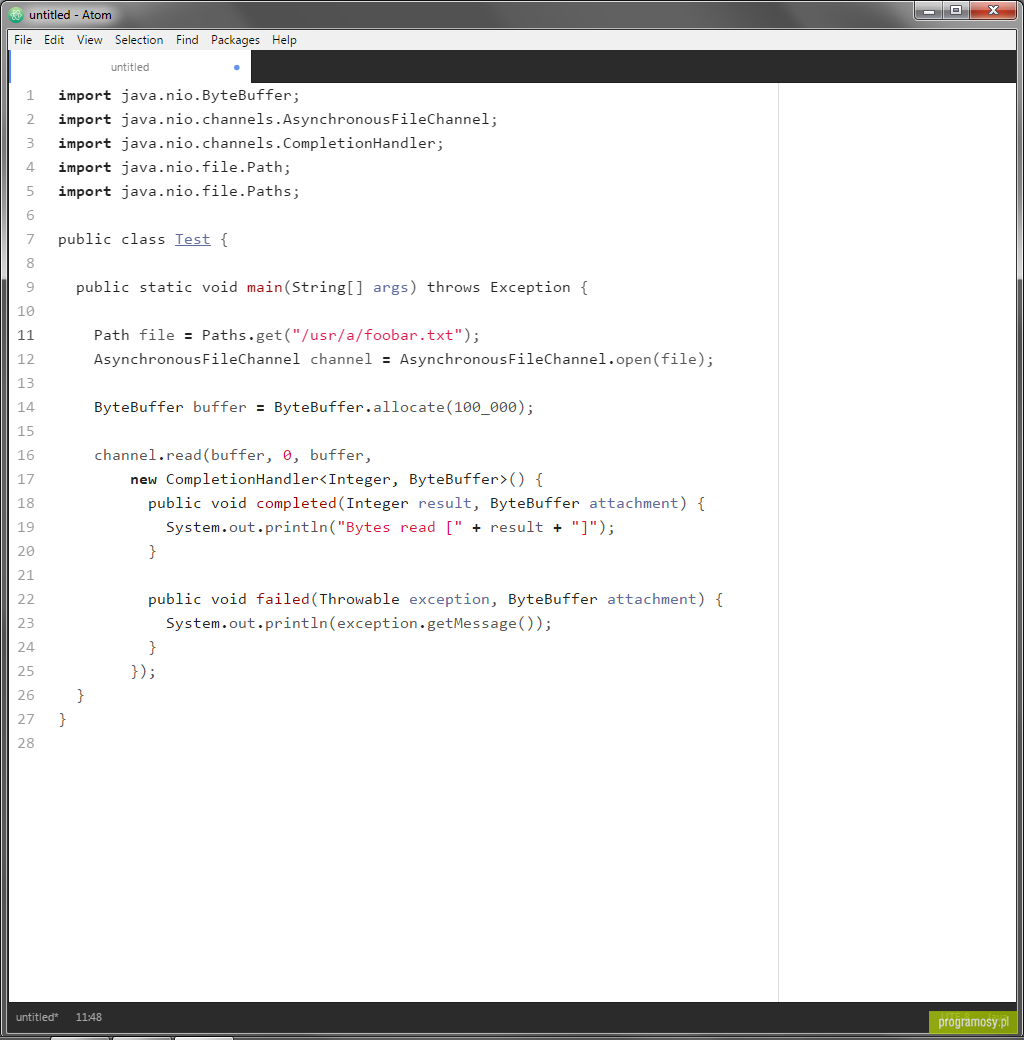This screenshot has height=1040, width=1024.
Task: Click "open(file)" on line 12
Action: click(660, 359)
